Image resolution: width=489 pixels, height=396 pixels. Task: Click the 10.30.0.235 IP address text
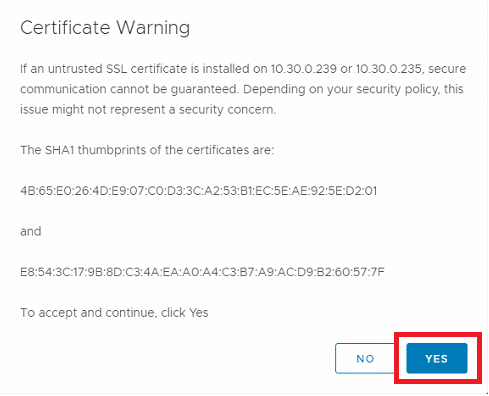[x=389, y=69]
